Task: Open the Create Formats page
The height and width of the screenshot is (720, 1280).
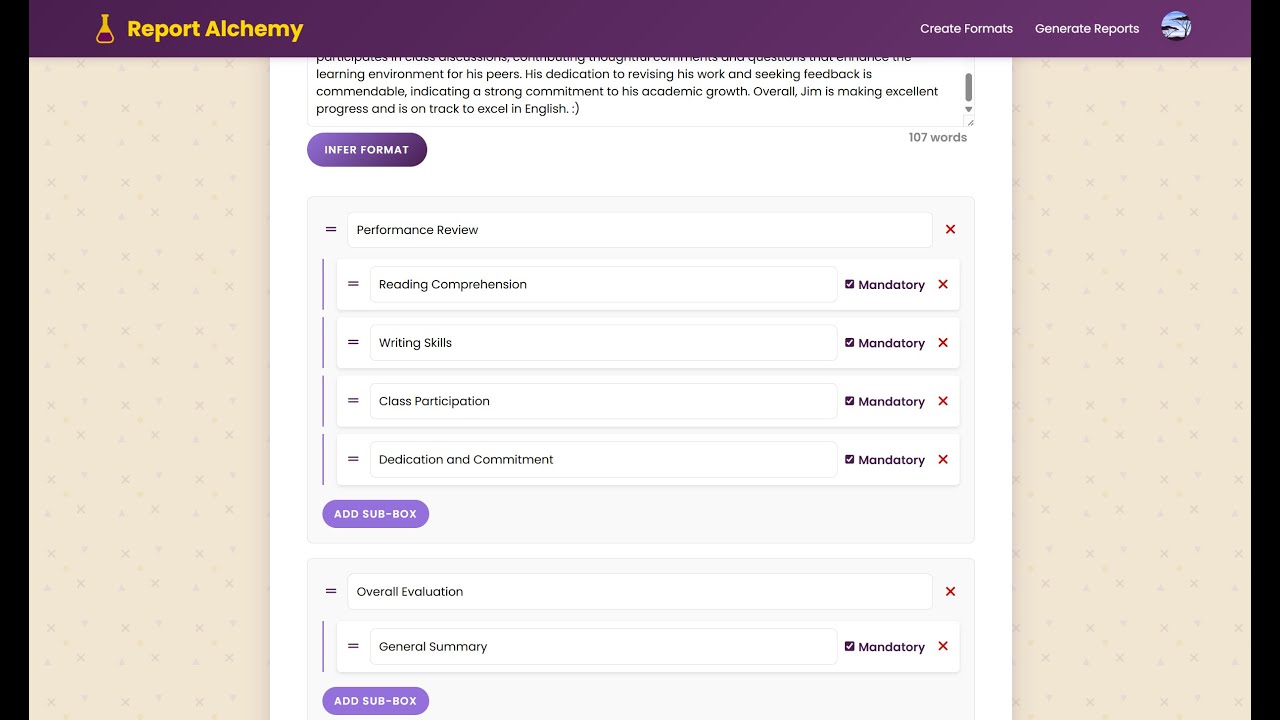Action: click(x=966, y=29)
